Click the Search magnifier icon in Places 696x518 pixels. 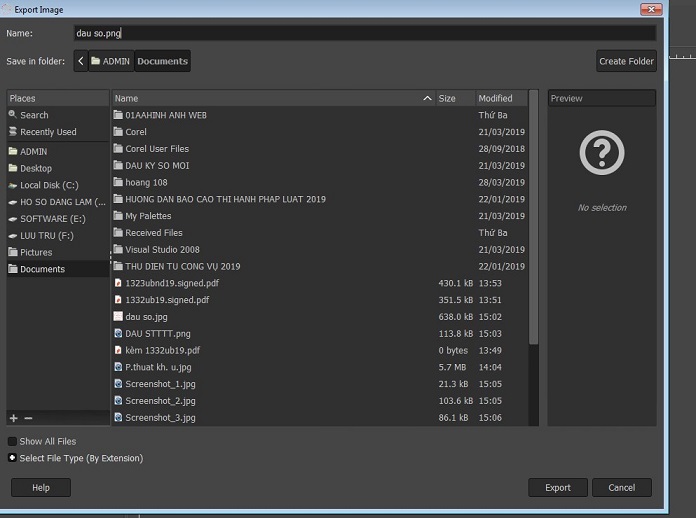13,115
